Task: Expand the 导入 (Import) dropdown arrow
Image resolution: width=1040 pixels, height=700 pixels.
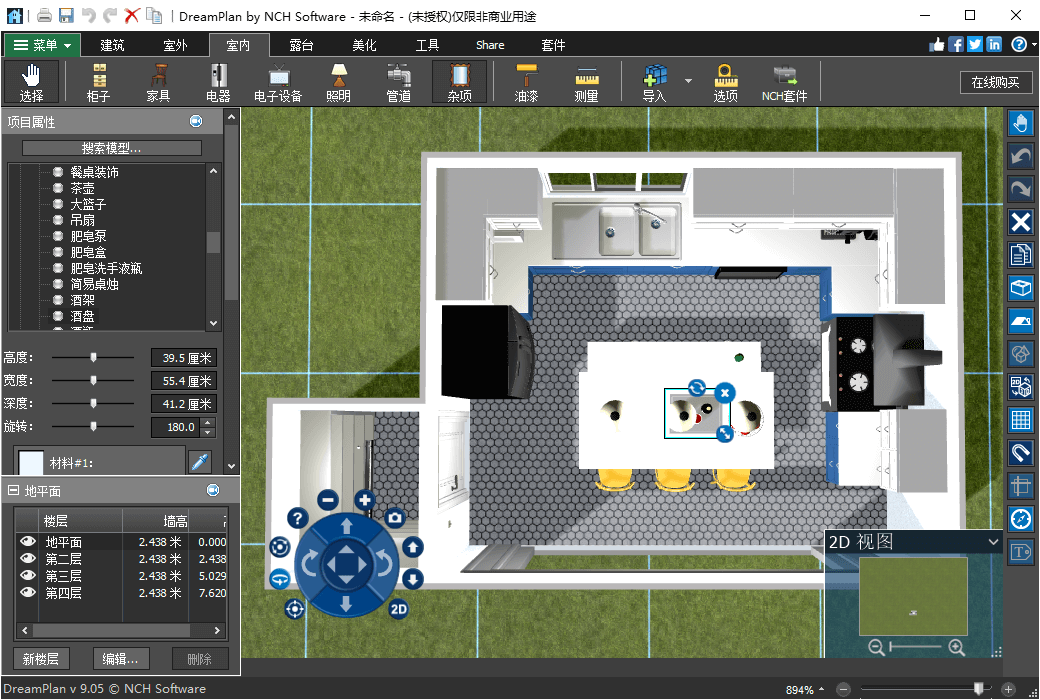Action: (688, 81)
